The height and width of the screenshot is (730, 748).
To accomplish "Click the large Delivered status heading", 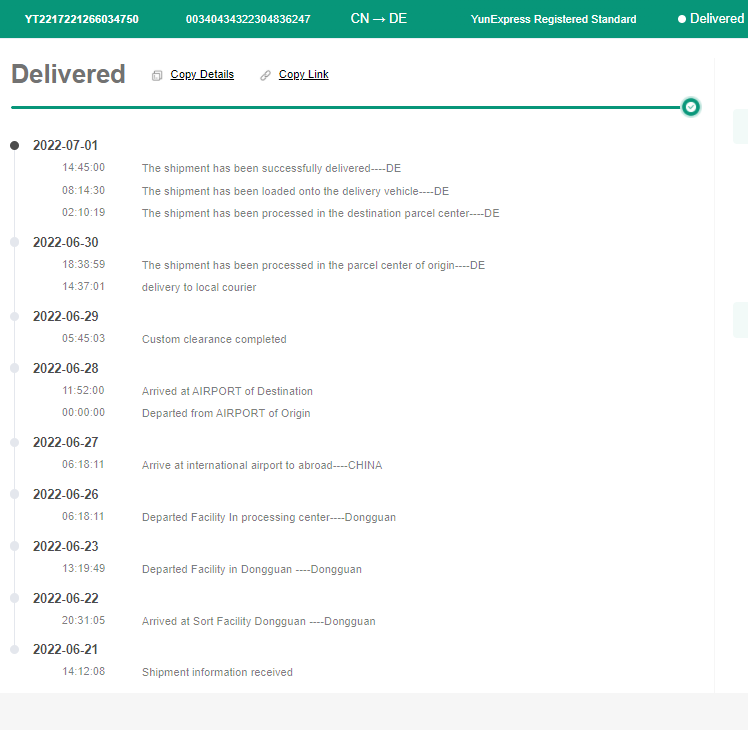I will point(68,74).
